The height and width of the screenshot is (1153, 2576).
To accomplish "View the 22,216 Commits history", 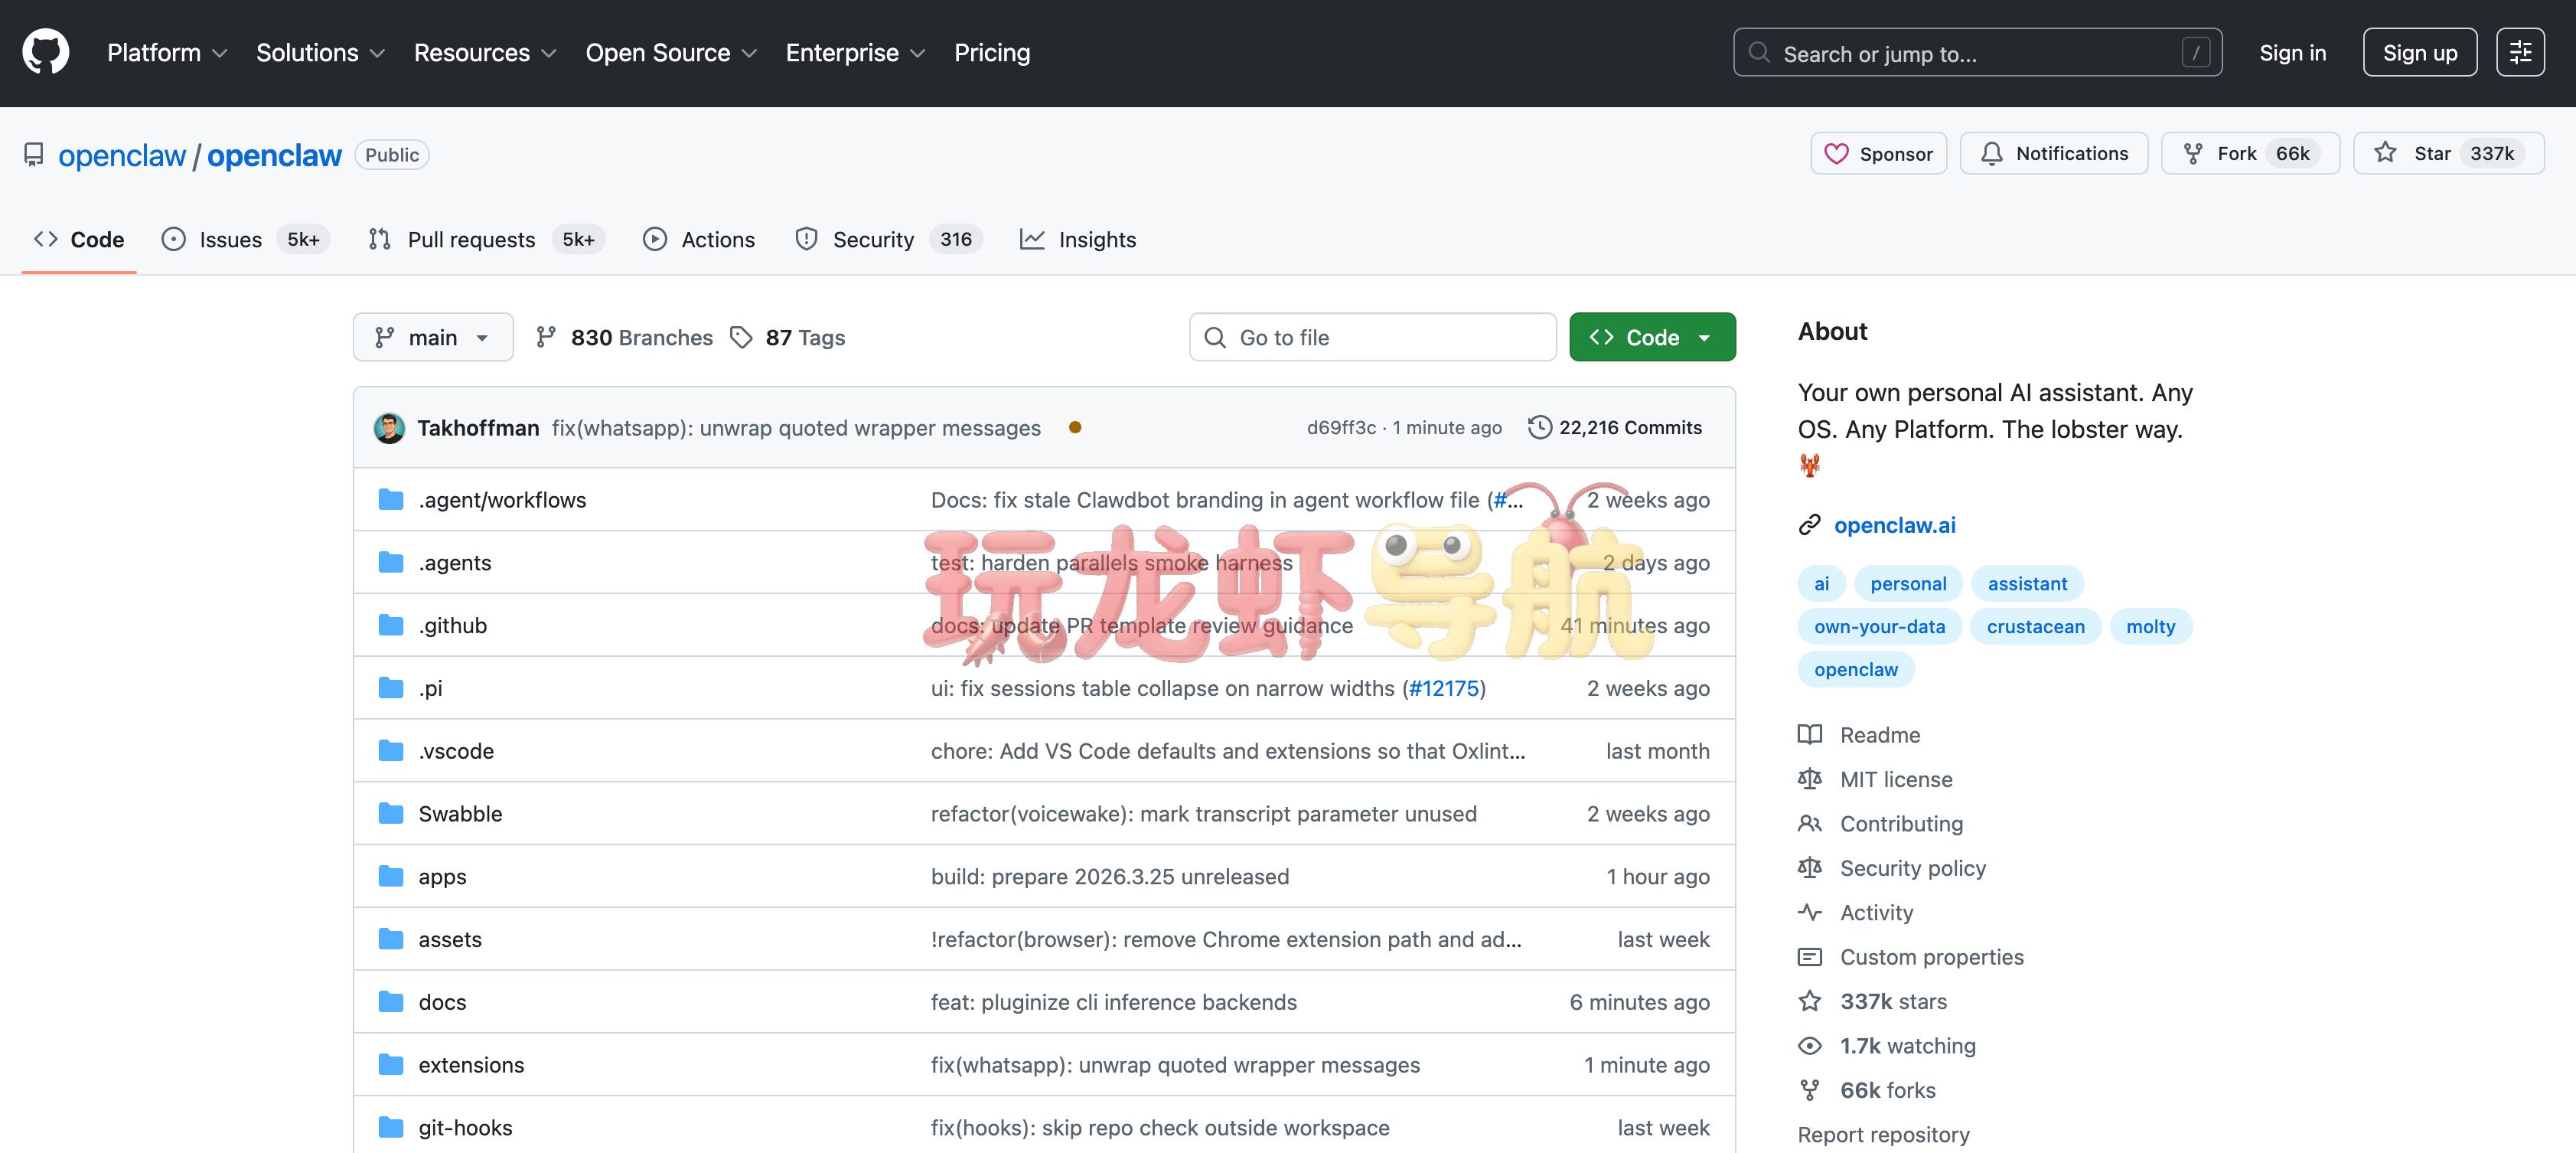I will coord(1615,428).
